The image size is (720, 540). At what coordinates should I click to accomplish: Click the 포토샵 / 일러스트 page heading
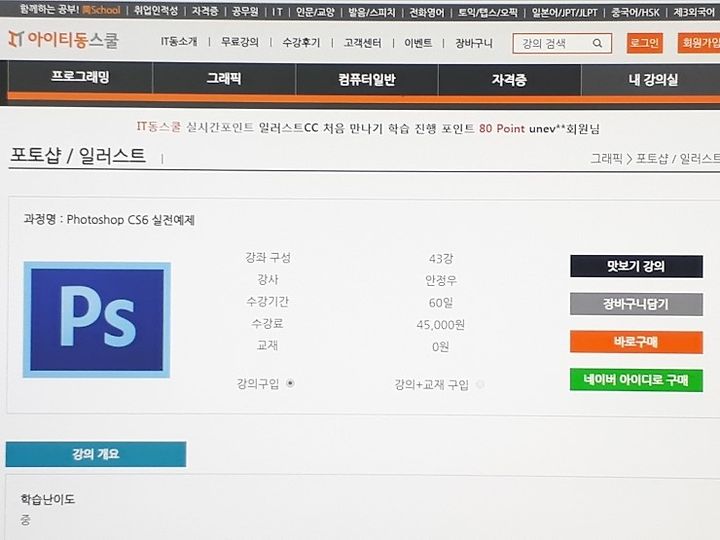tap(78, 156)
